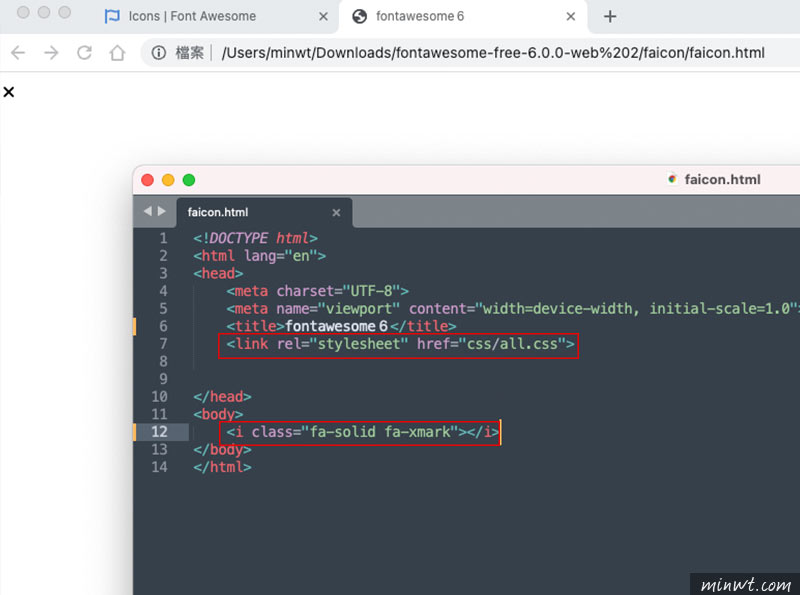The image size is (800, 595).
Task: Click line number 1 in the gutter
Action: click(x=163, y=238)
